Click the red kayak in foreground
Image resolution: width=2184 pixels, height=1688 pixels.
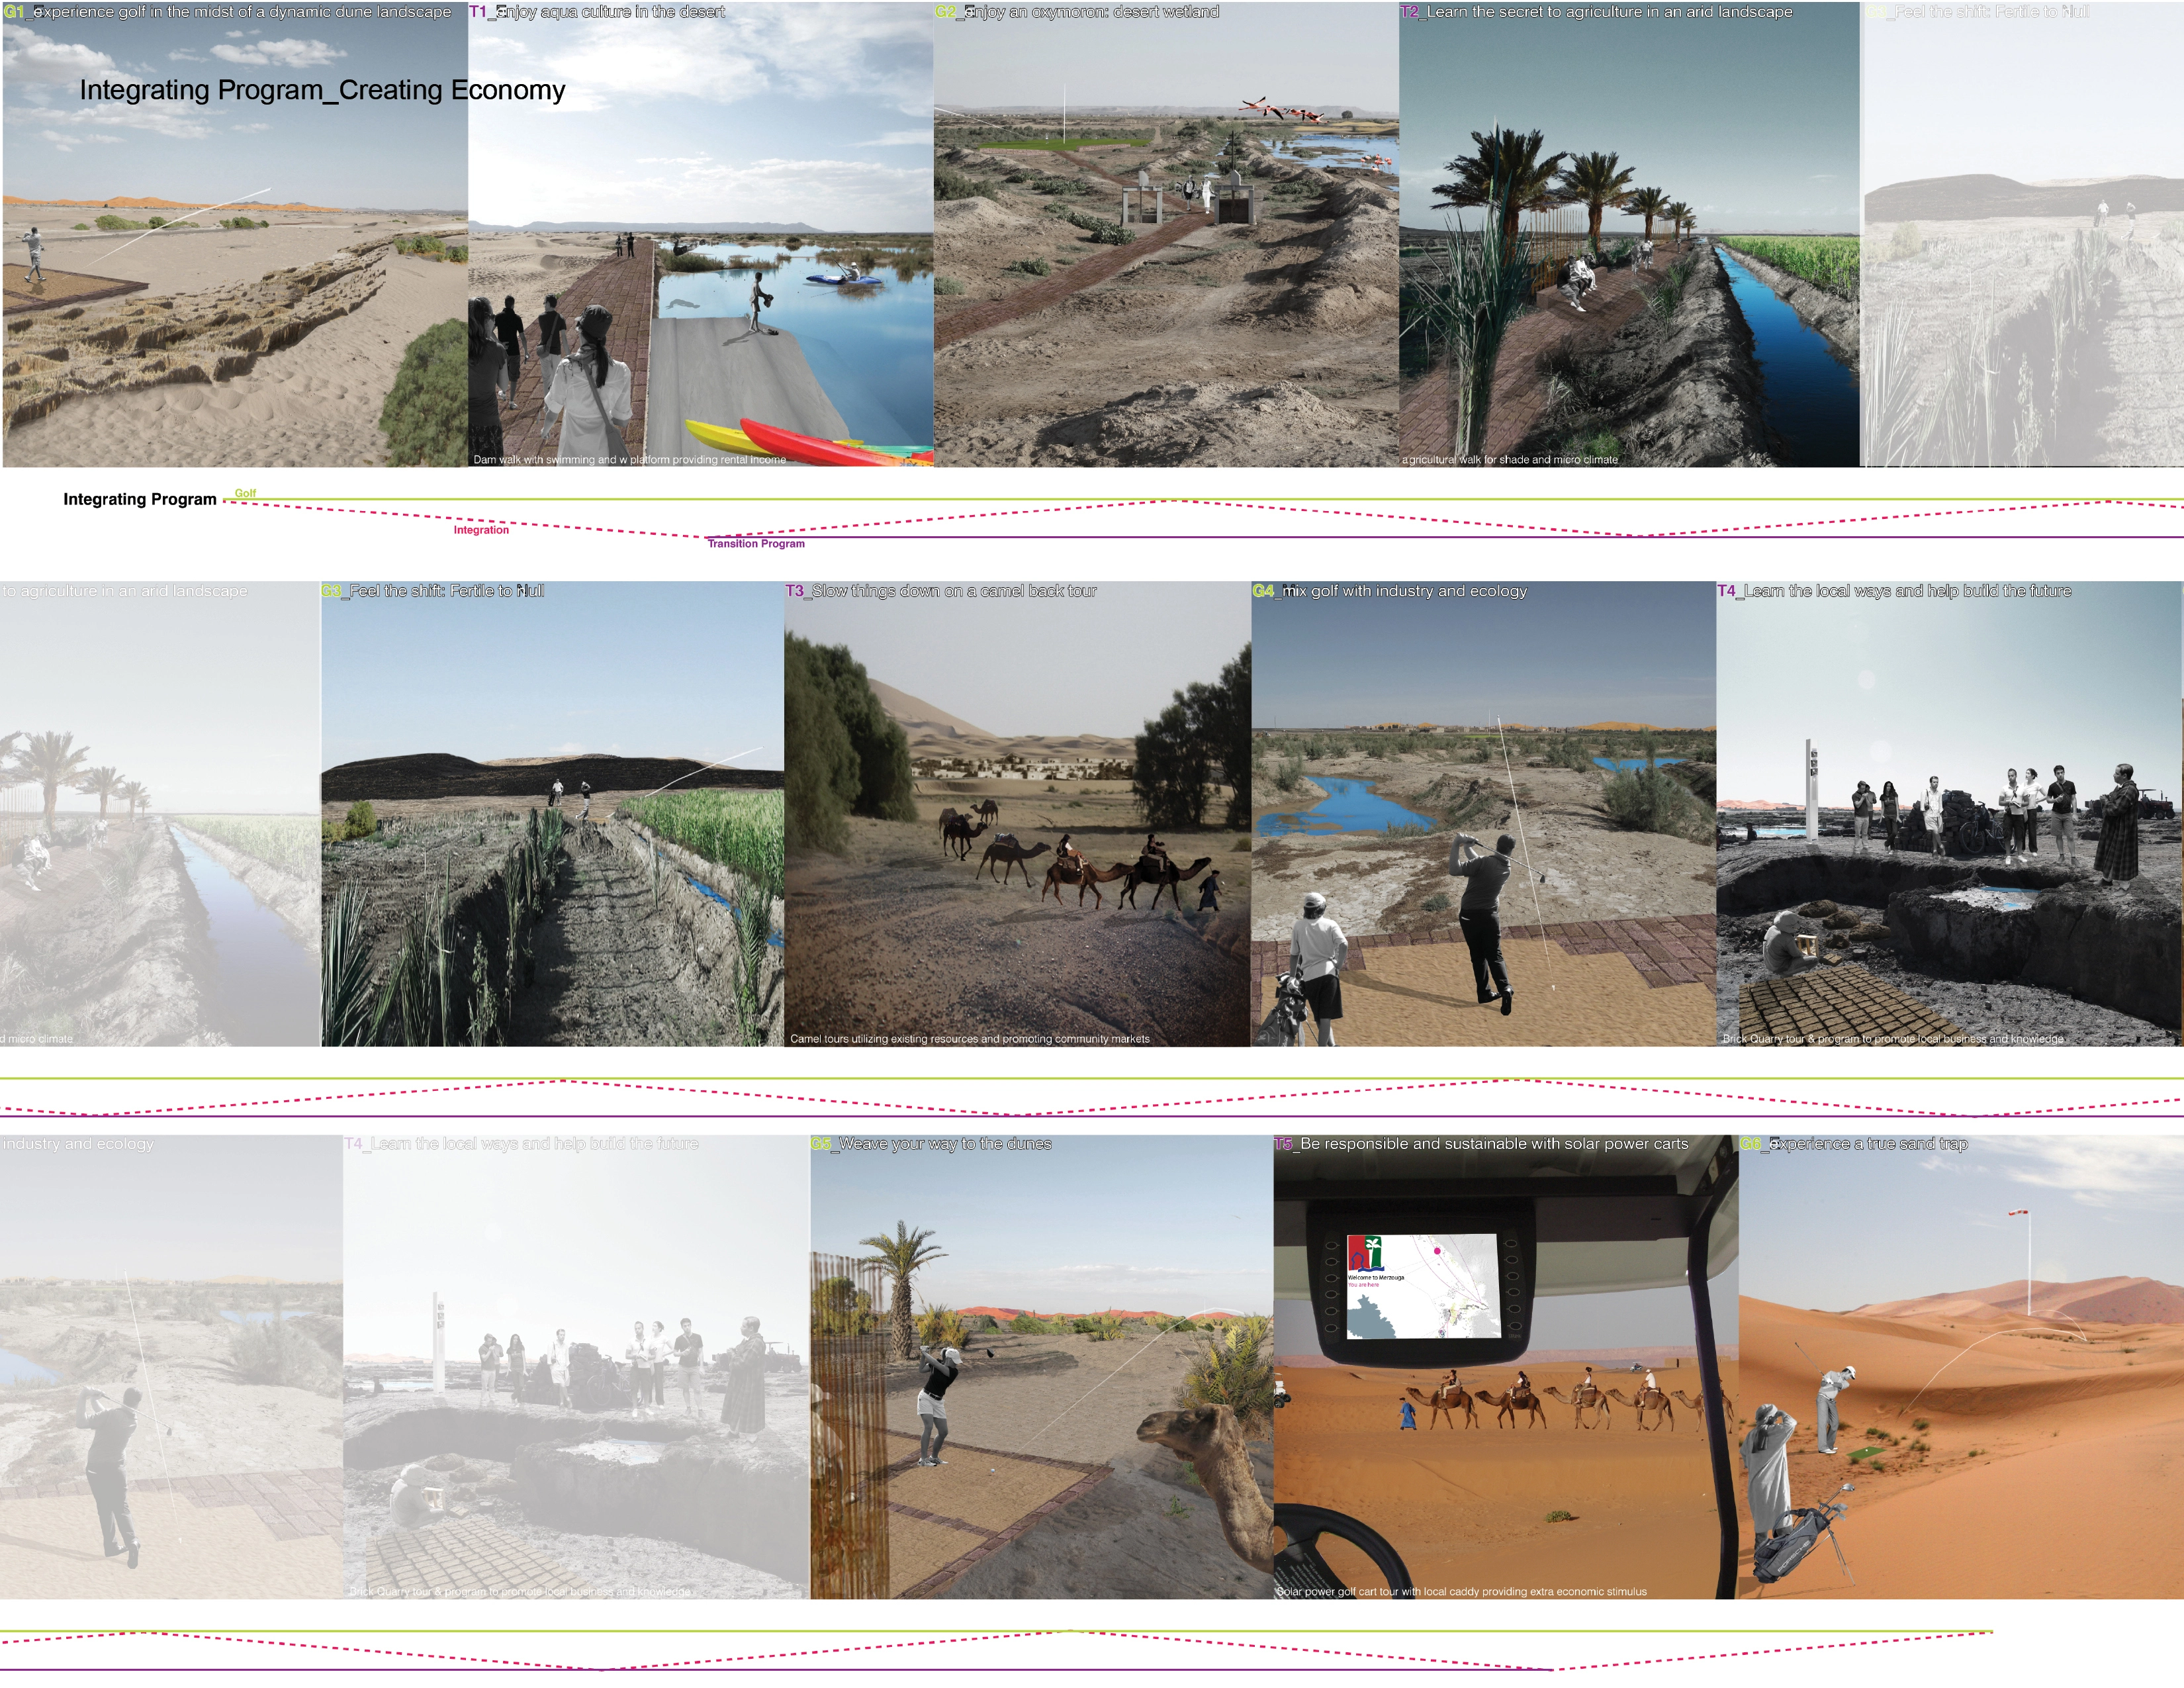tap(835, 444)
